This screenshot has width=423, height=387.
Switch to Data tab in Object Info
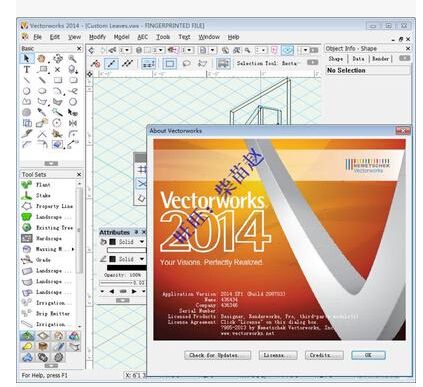[x=358, y=59]
